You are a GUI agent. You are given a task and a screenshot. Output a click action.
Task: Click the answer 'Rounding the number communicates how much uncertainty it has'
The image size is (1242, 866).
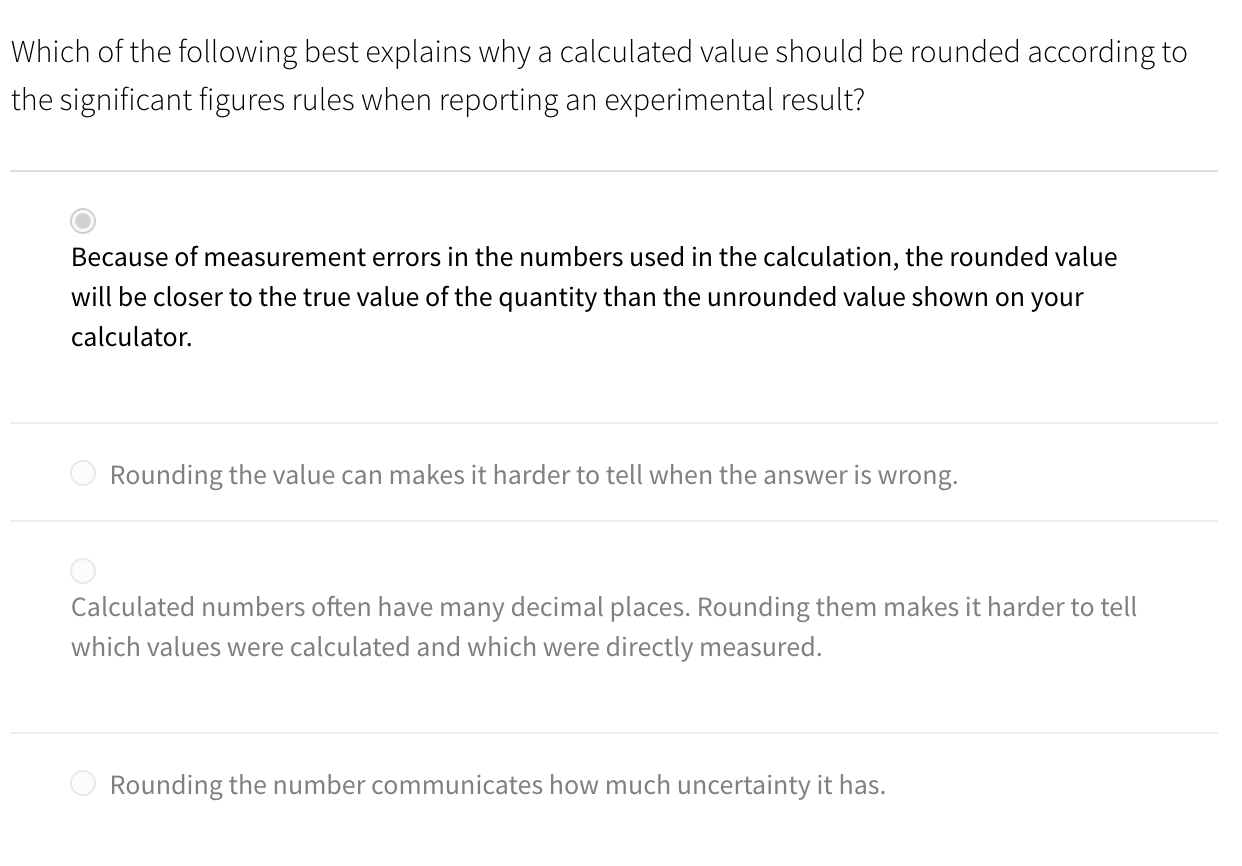[x=496, y=785]
